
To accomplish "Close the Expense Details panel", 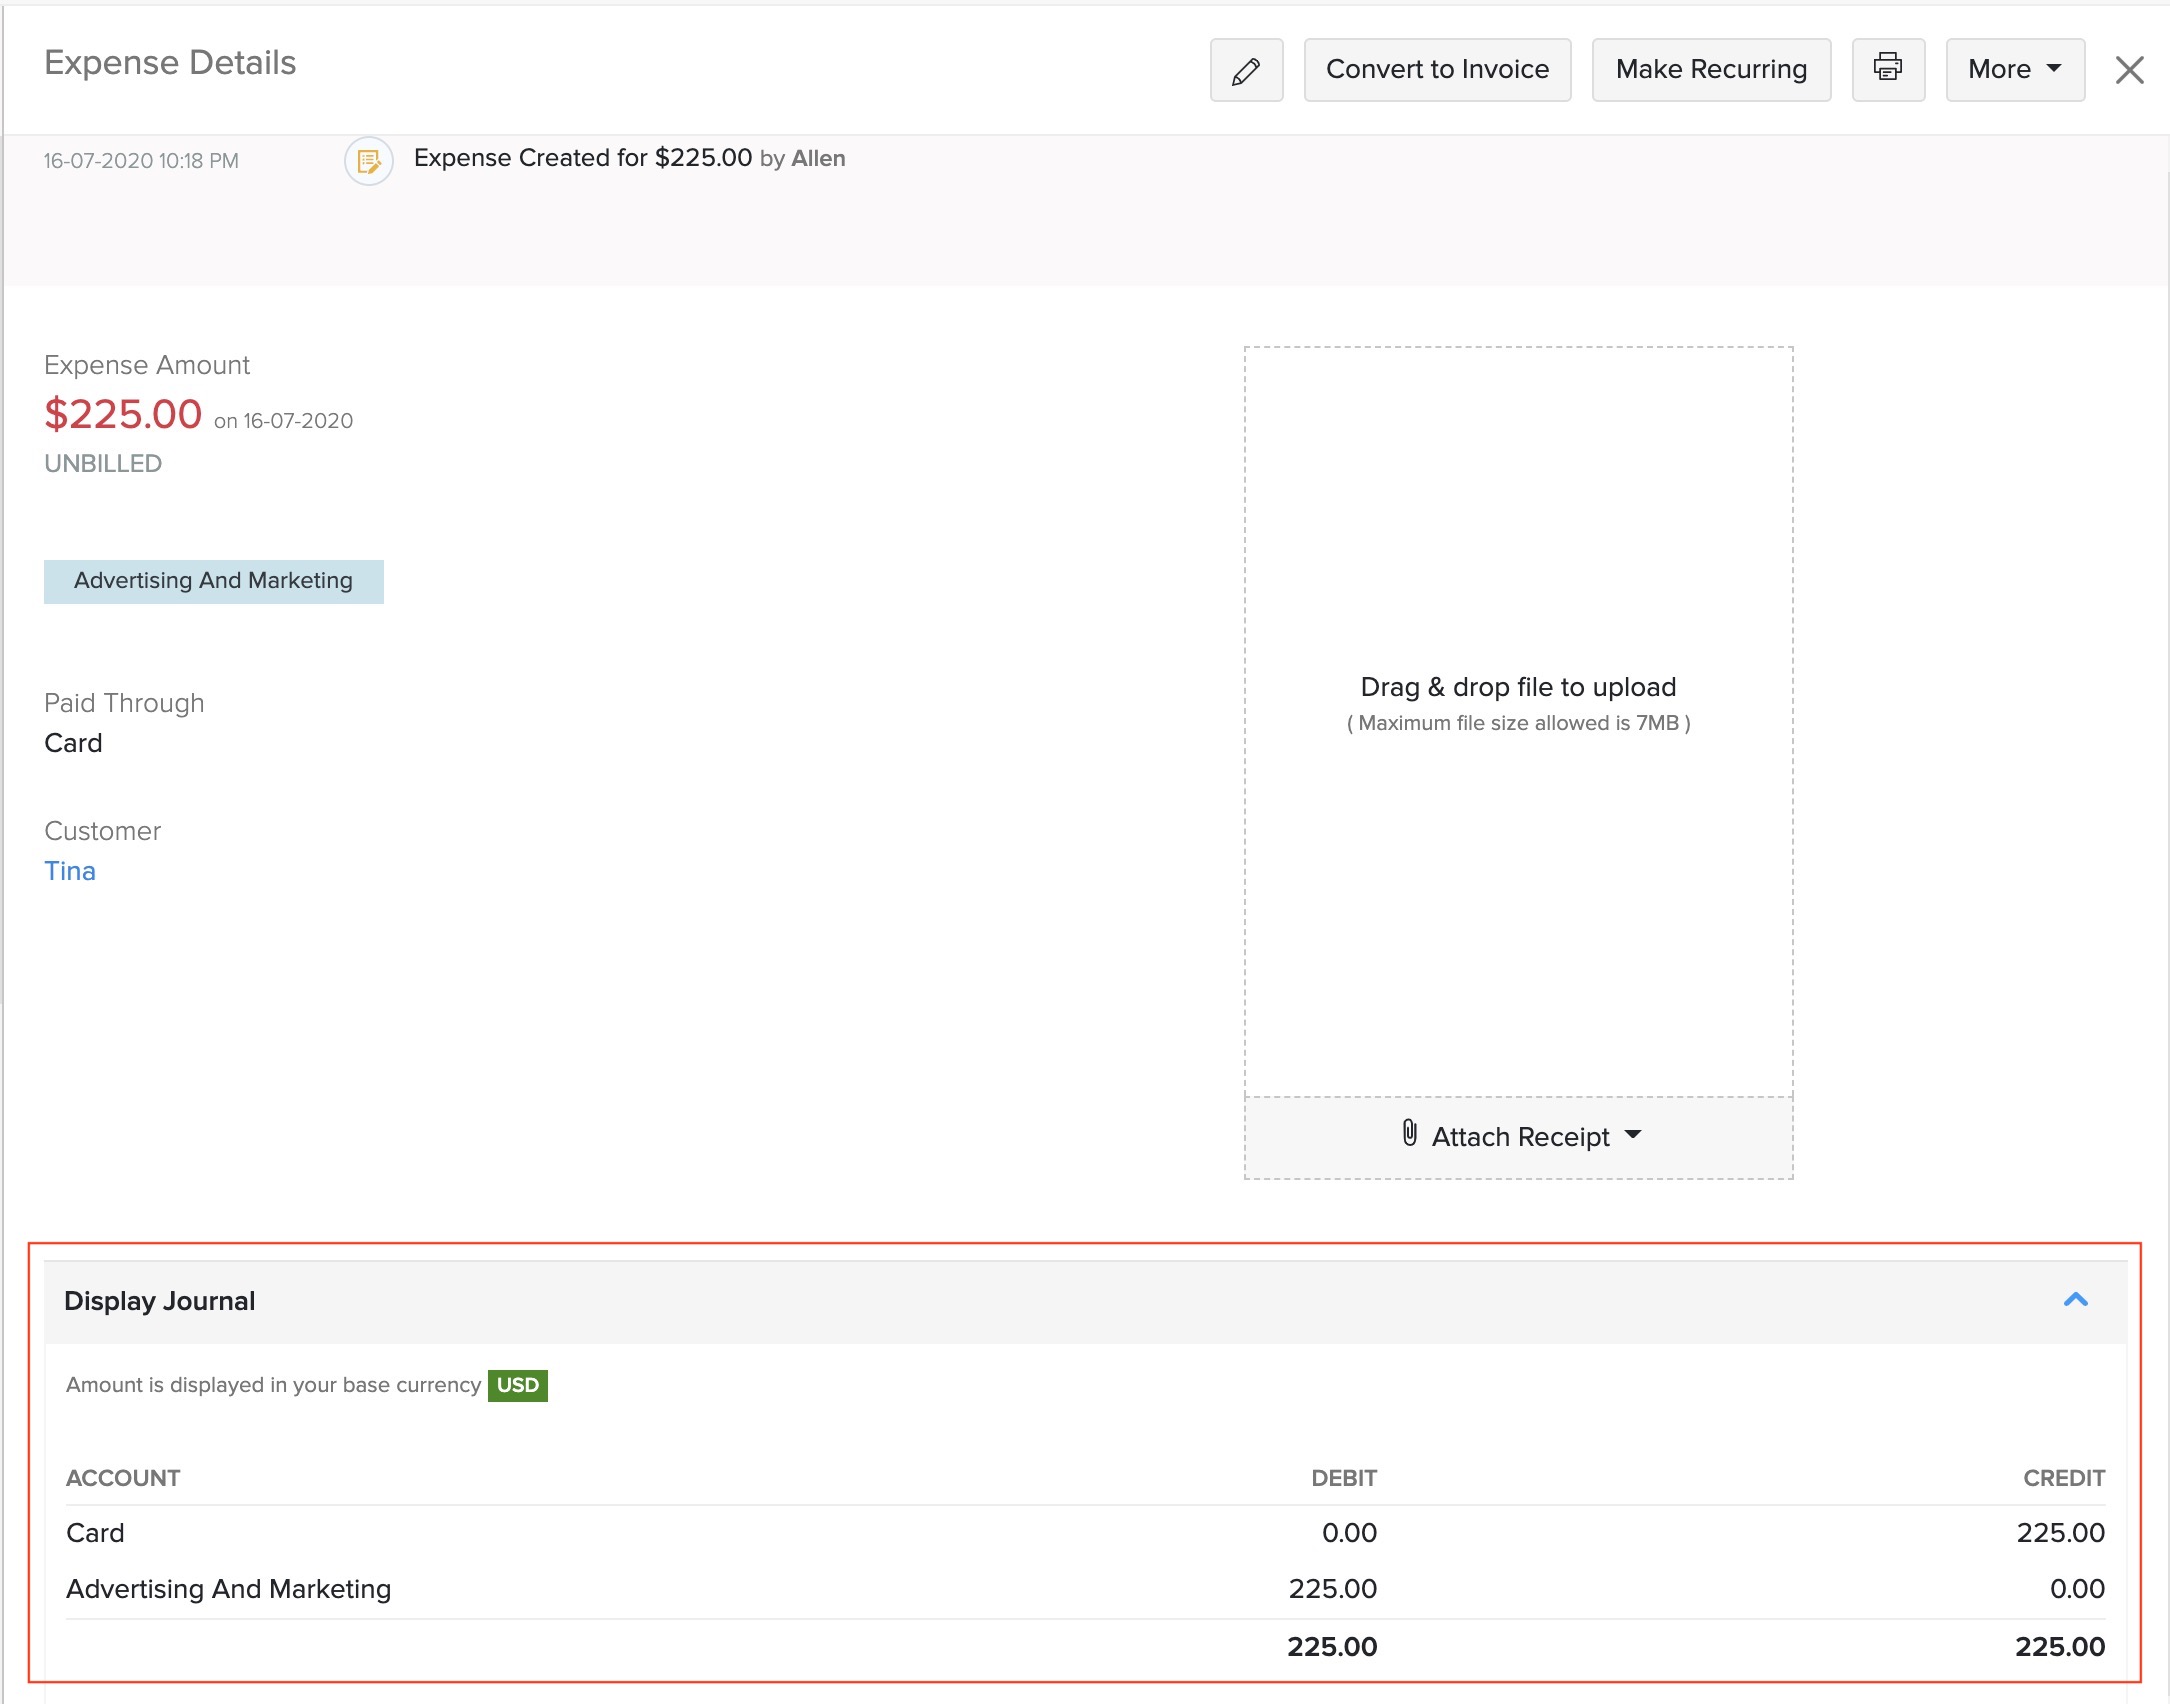I will pyautogui.click(x=2128, y=70).
